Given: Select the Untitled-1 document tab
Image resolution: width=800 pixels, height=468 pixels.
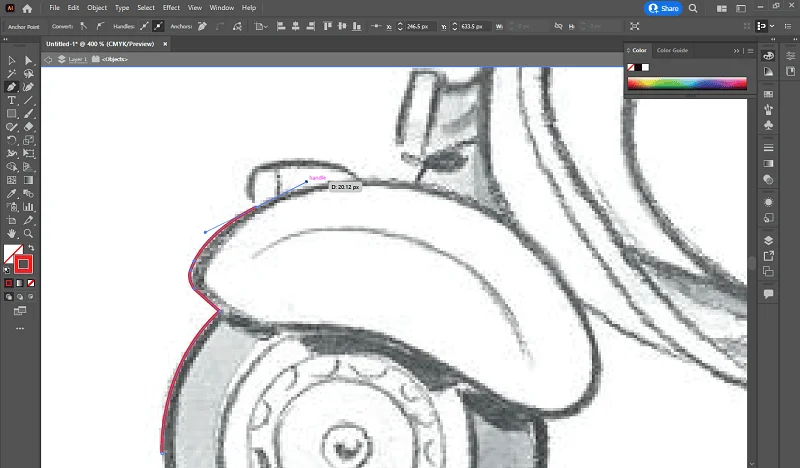Looking at the screenshot, I should (100, 44).
